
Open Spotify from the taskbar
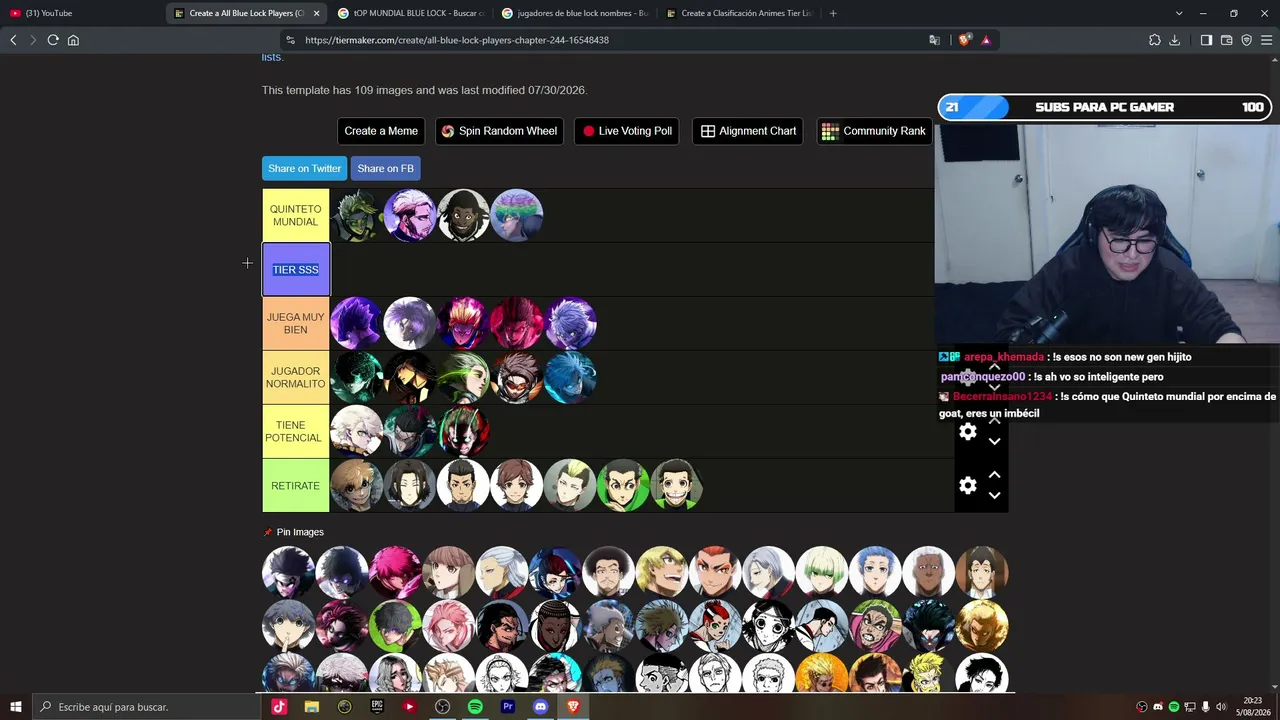475,707
